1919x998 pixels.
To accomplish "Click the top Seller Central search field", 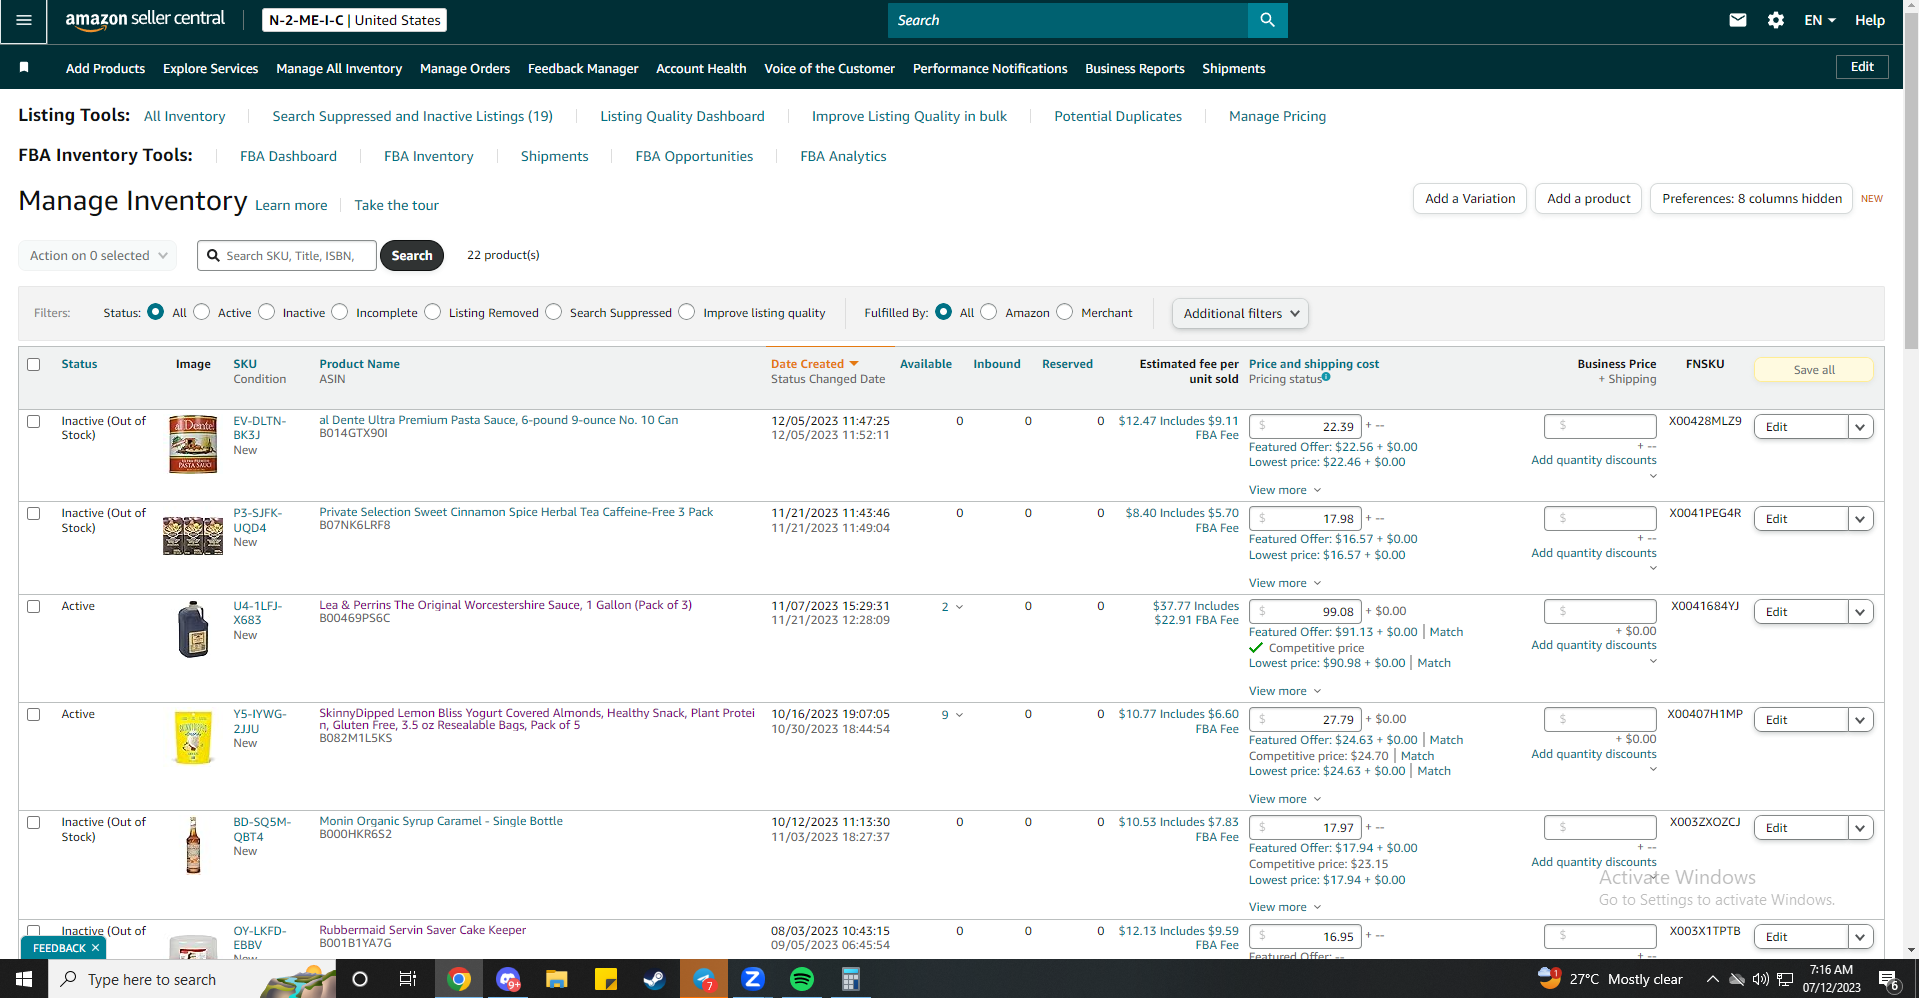I will coord(1068,20).
